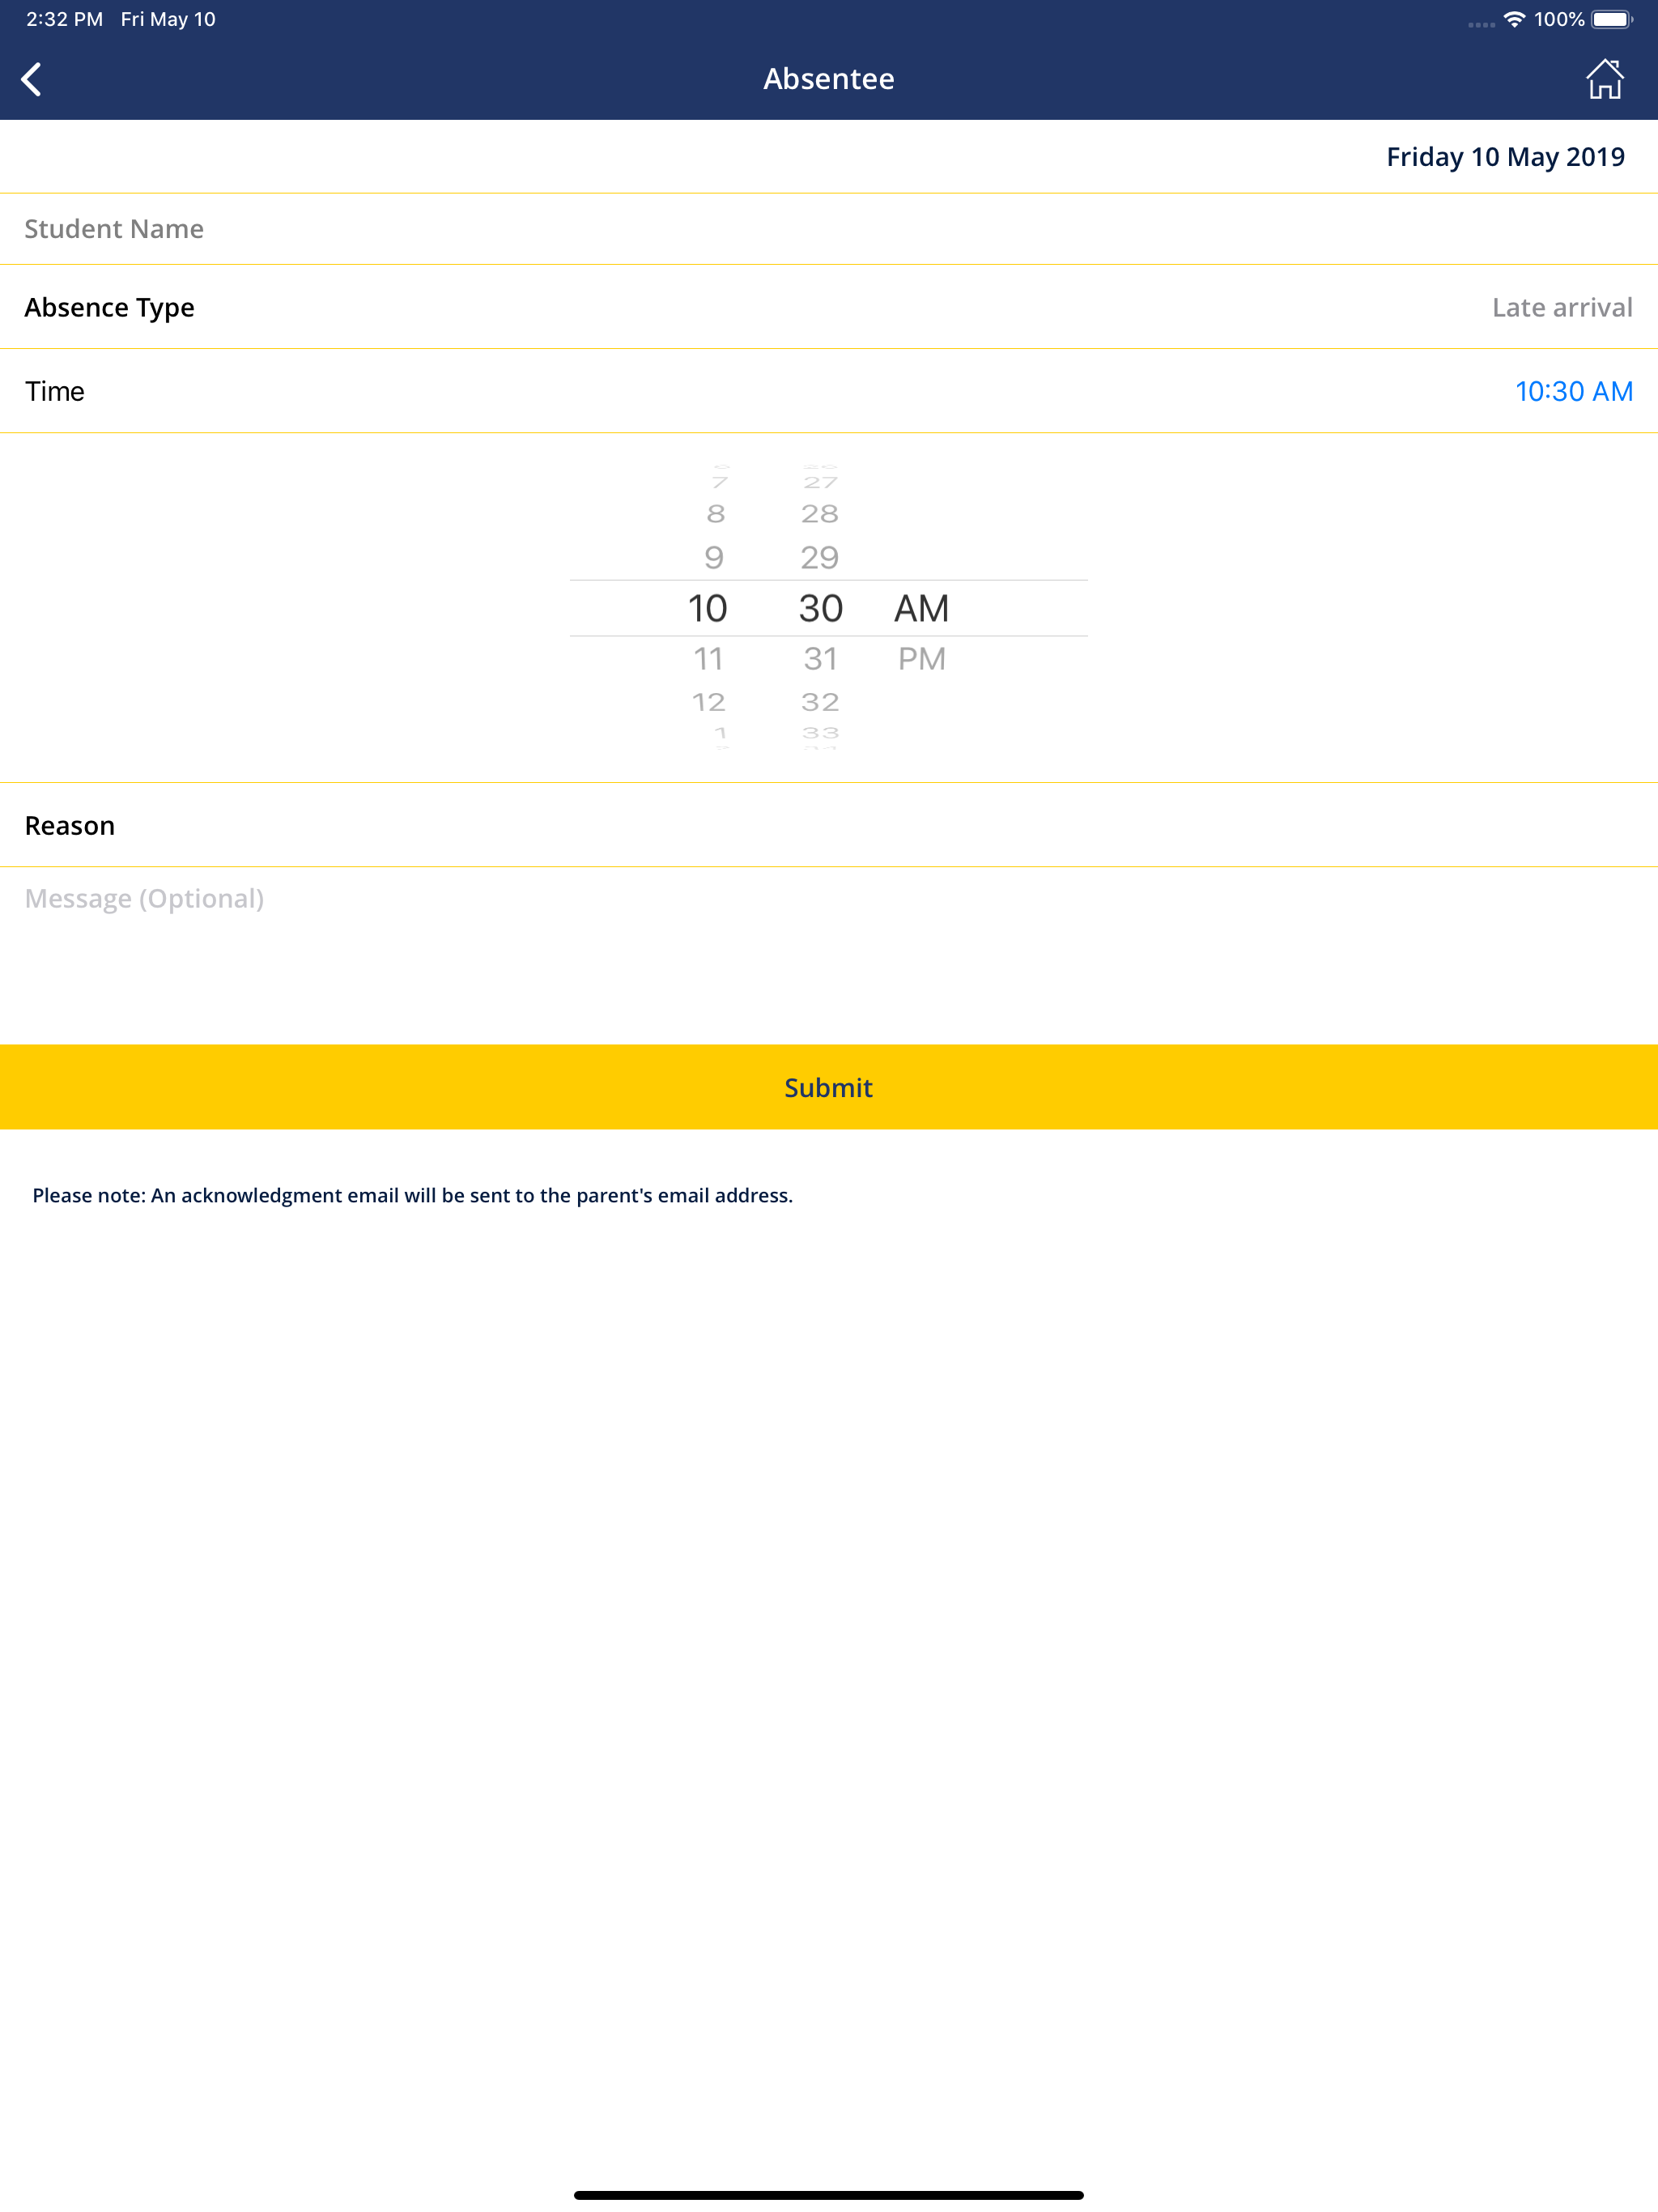The image size is (1658, 2212).
Task: Tap selected minute 30 in picker
Action: click(x=820, y=608)
